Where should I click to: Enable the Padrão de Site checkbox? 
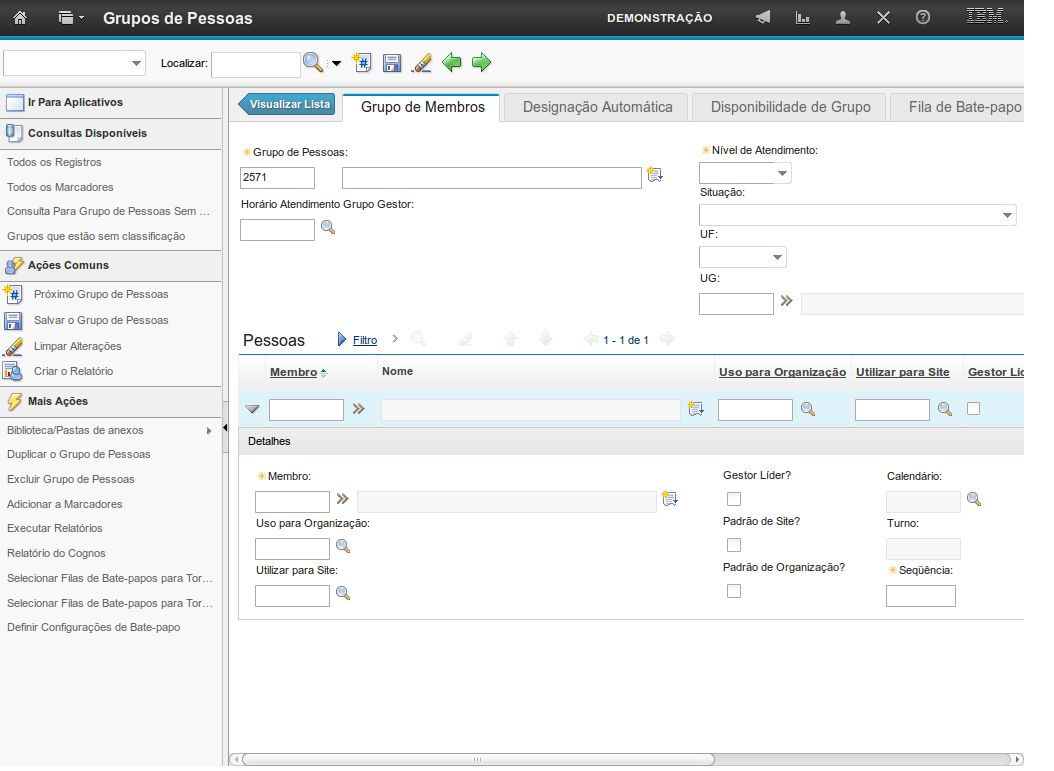click(x=734, y=545)
